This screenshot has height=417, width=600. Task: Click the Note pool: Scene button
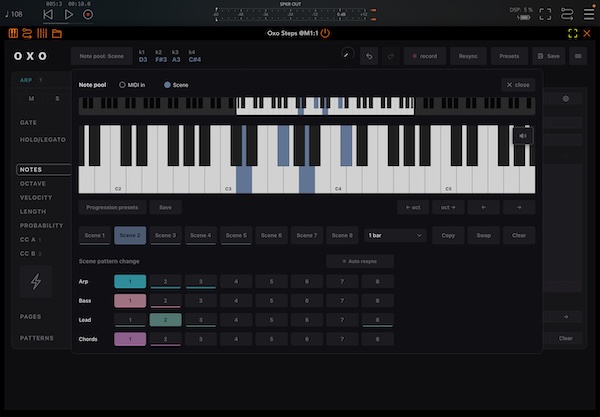pyautogui.click(x=101, y=56)
